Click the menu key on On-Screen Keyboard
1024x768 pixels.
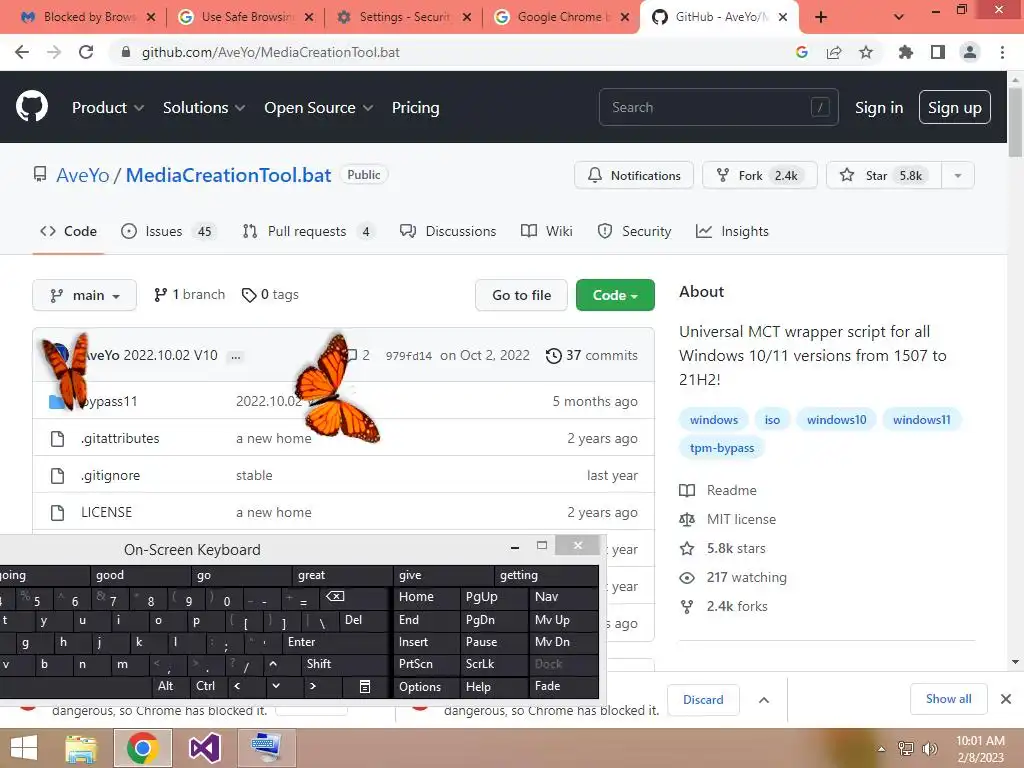[x=365, y=686]
